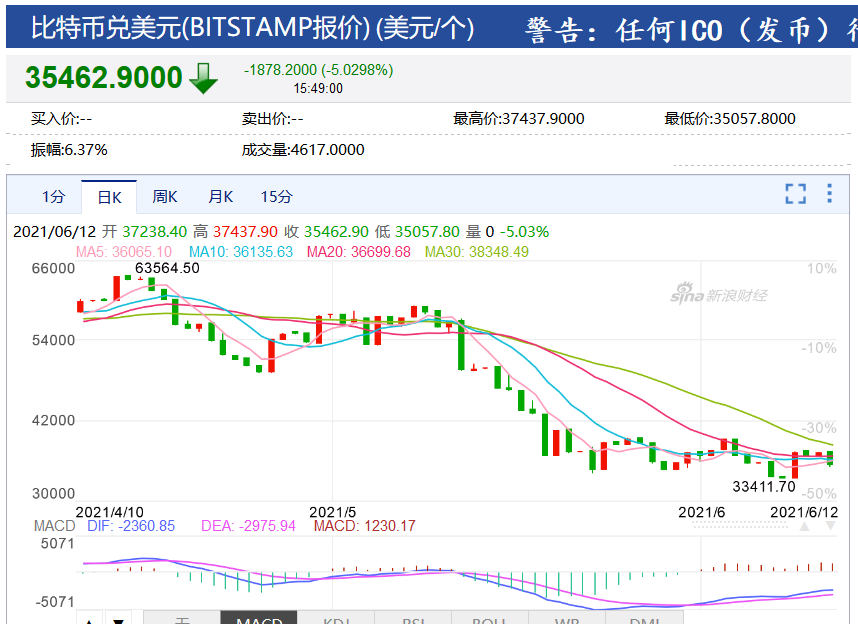Click the 比特币兑美元(BITSTAMP报价) title

point(252,27)
